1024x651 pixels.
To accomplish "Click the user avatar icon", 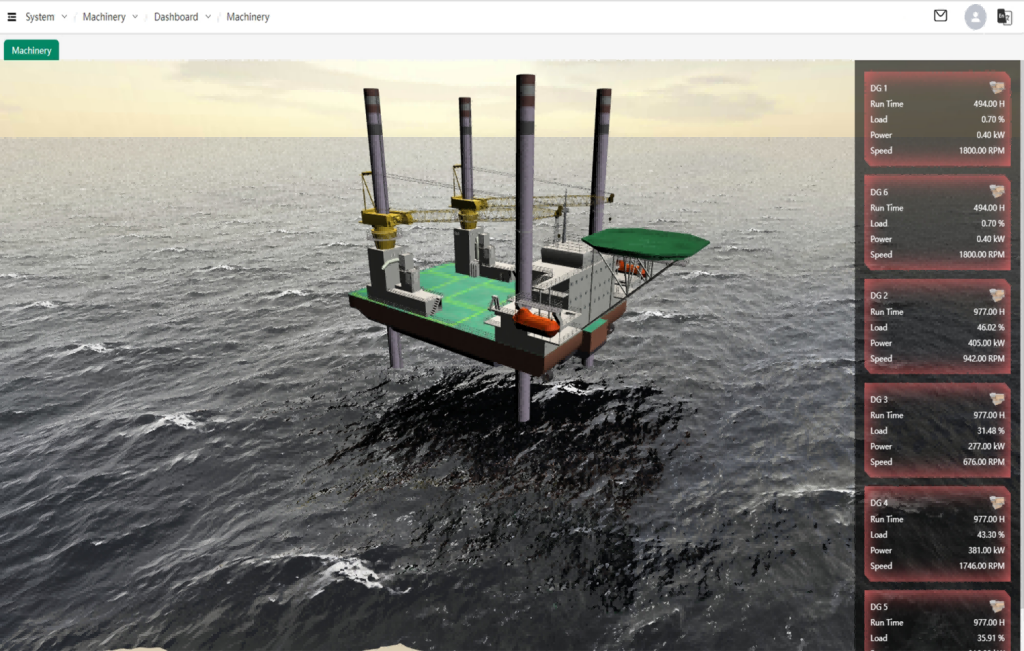I will click(975, 17).
